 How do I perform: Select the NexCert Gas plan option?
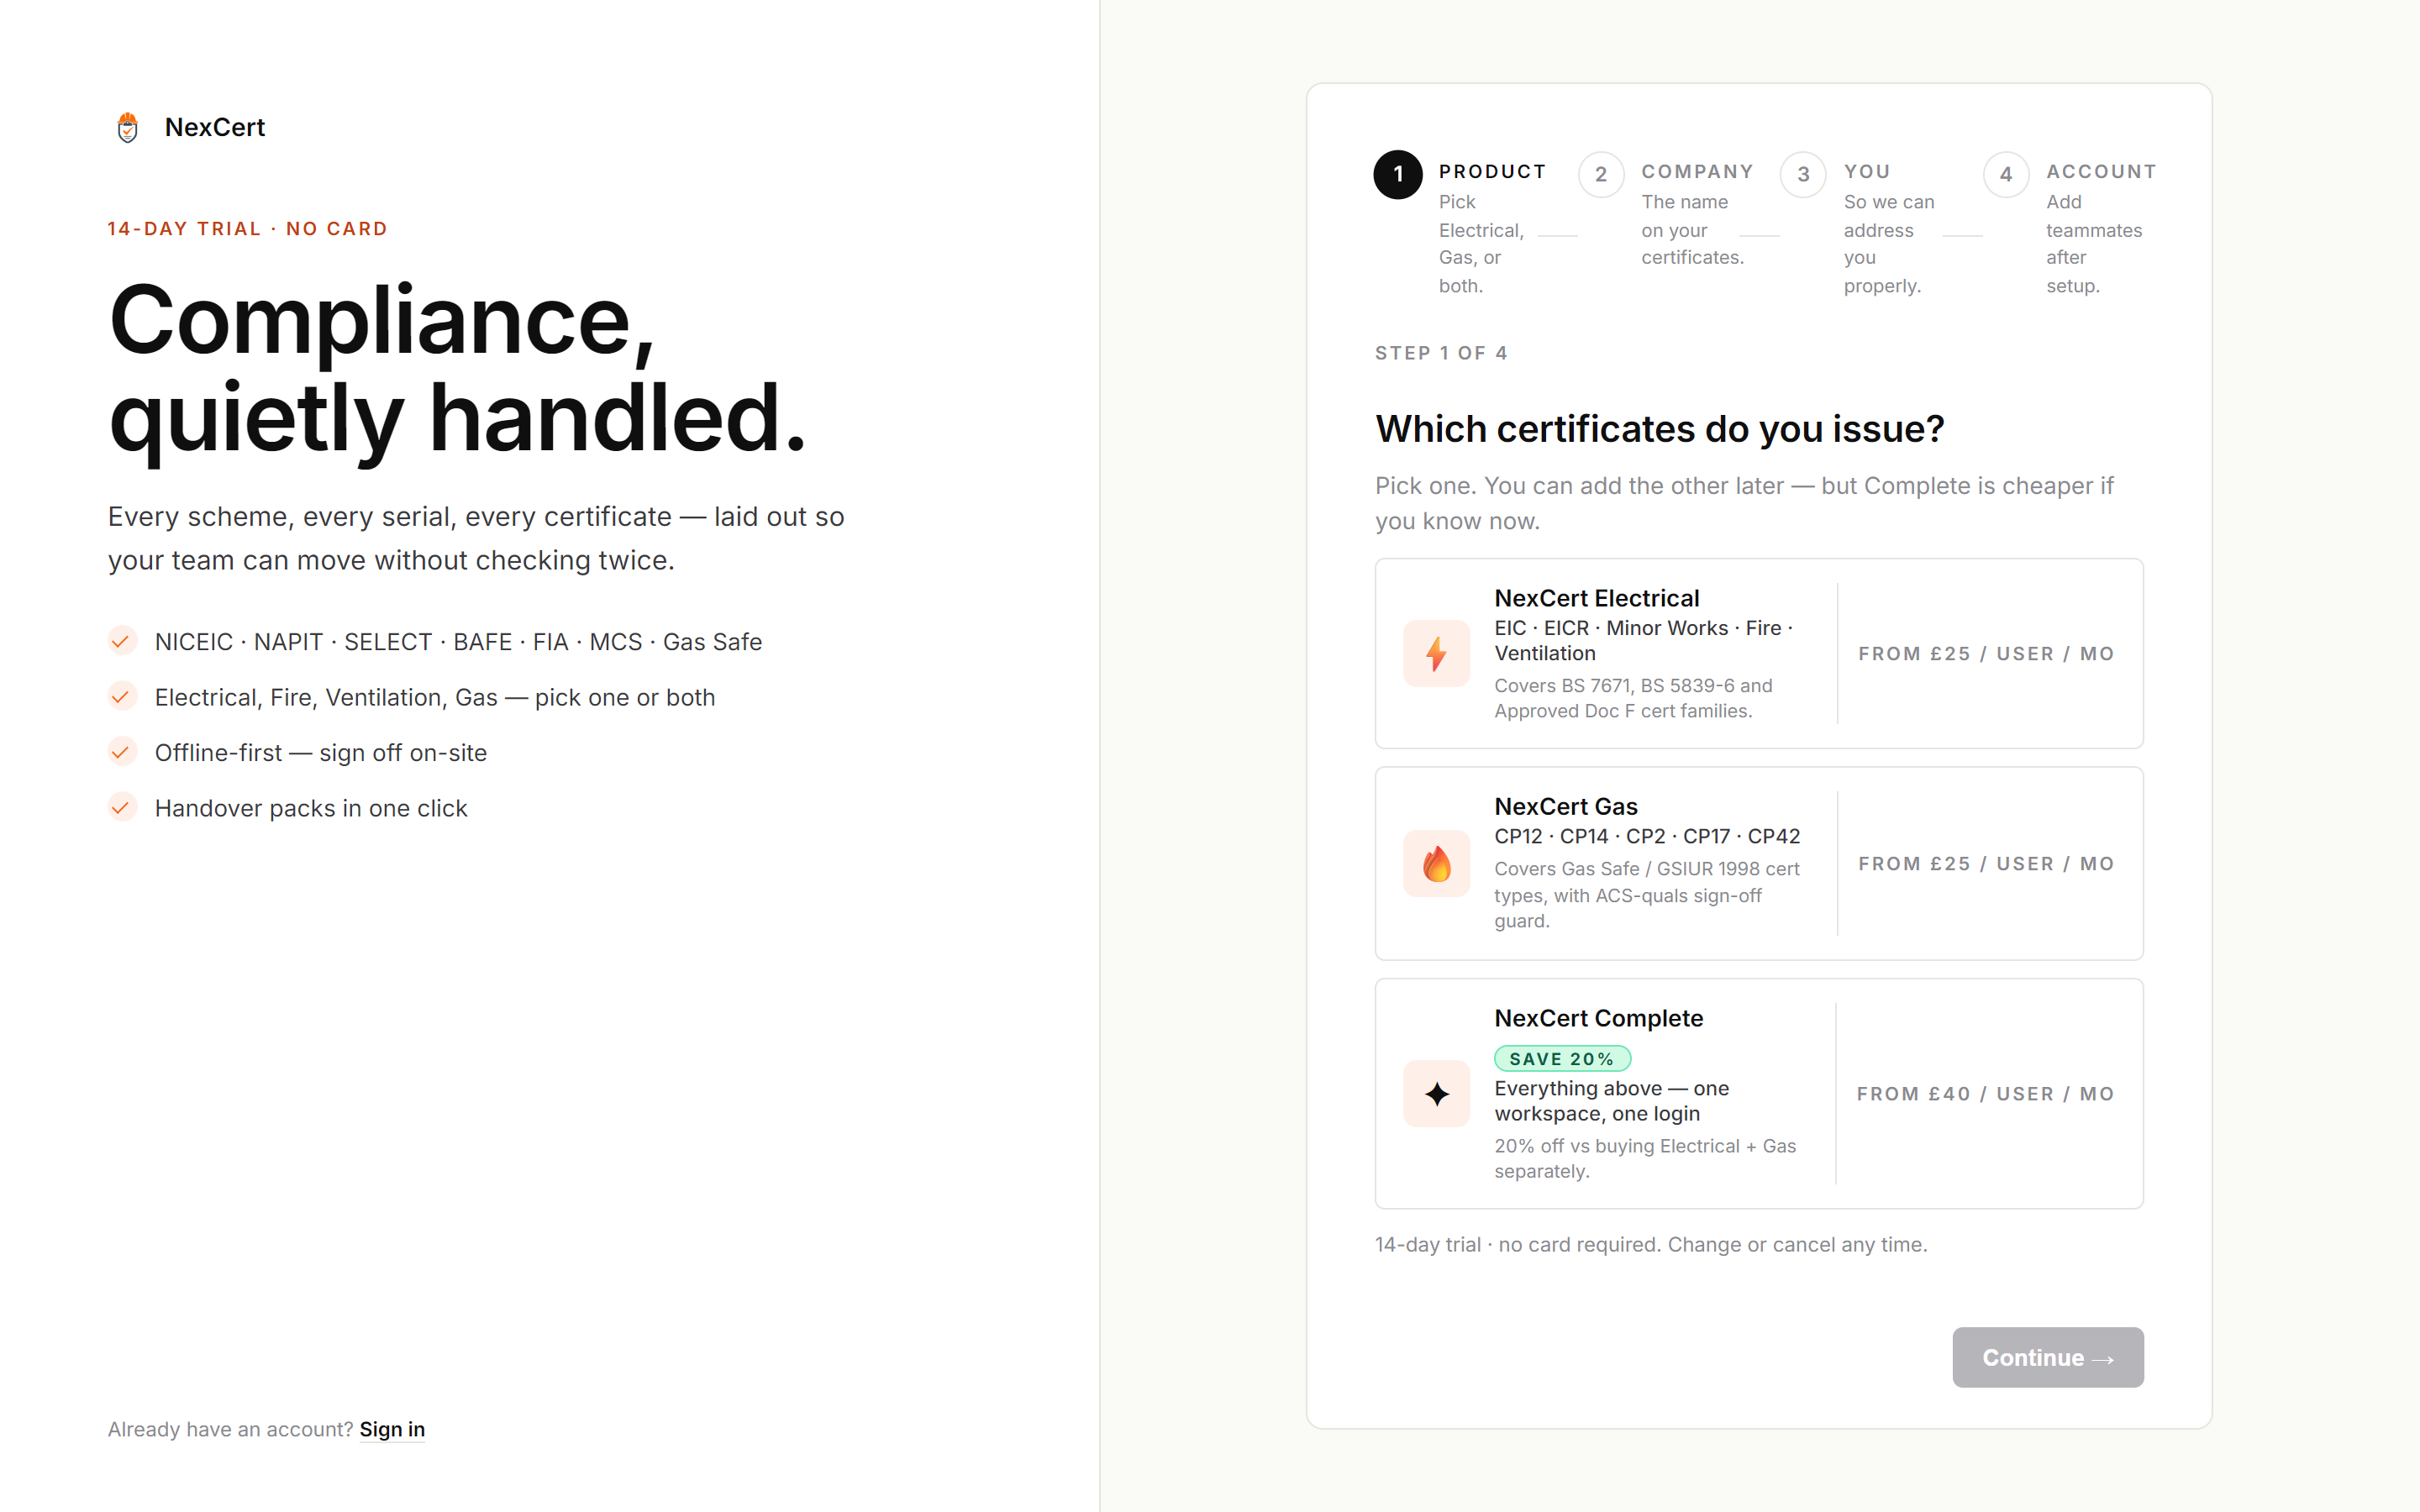point(1758,863)
